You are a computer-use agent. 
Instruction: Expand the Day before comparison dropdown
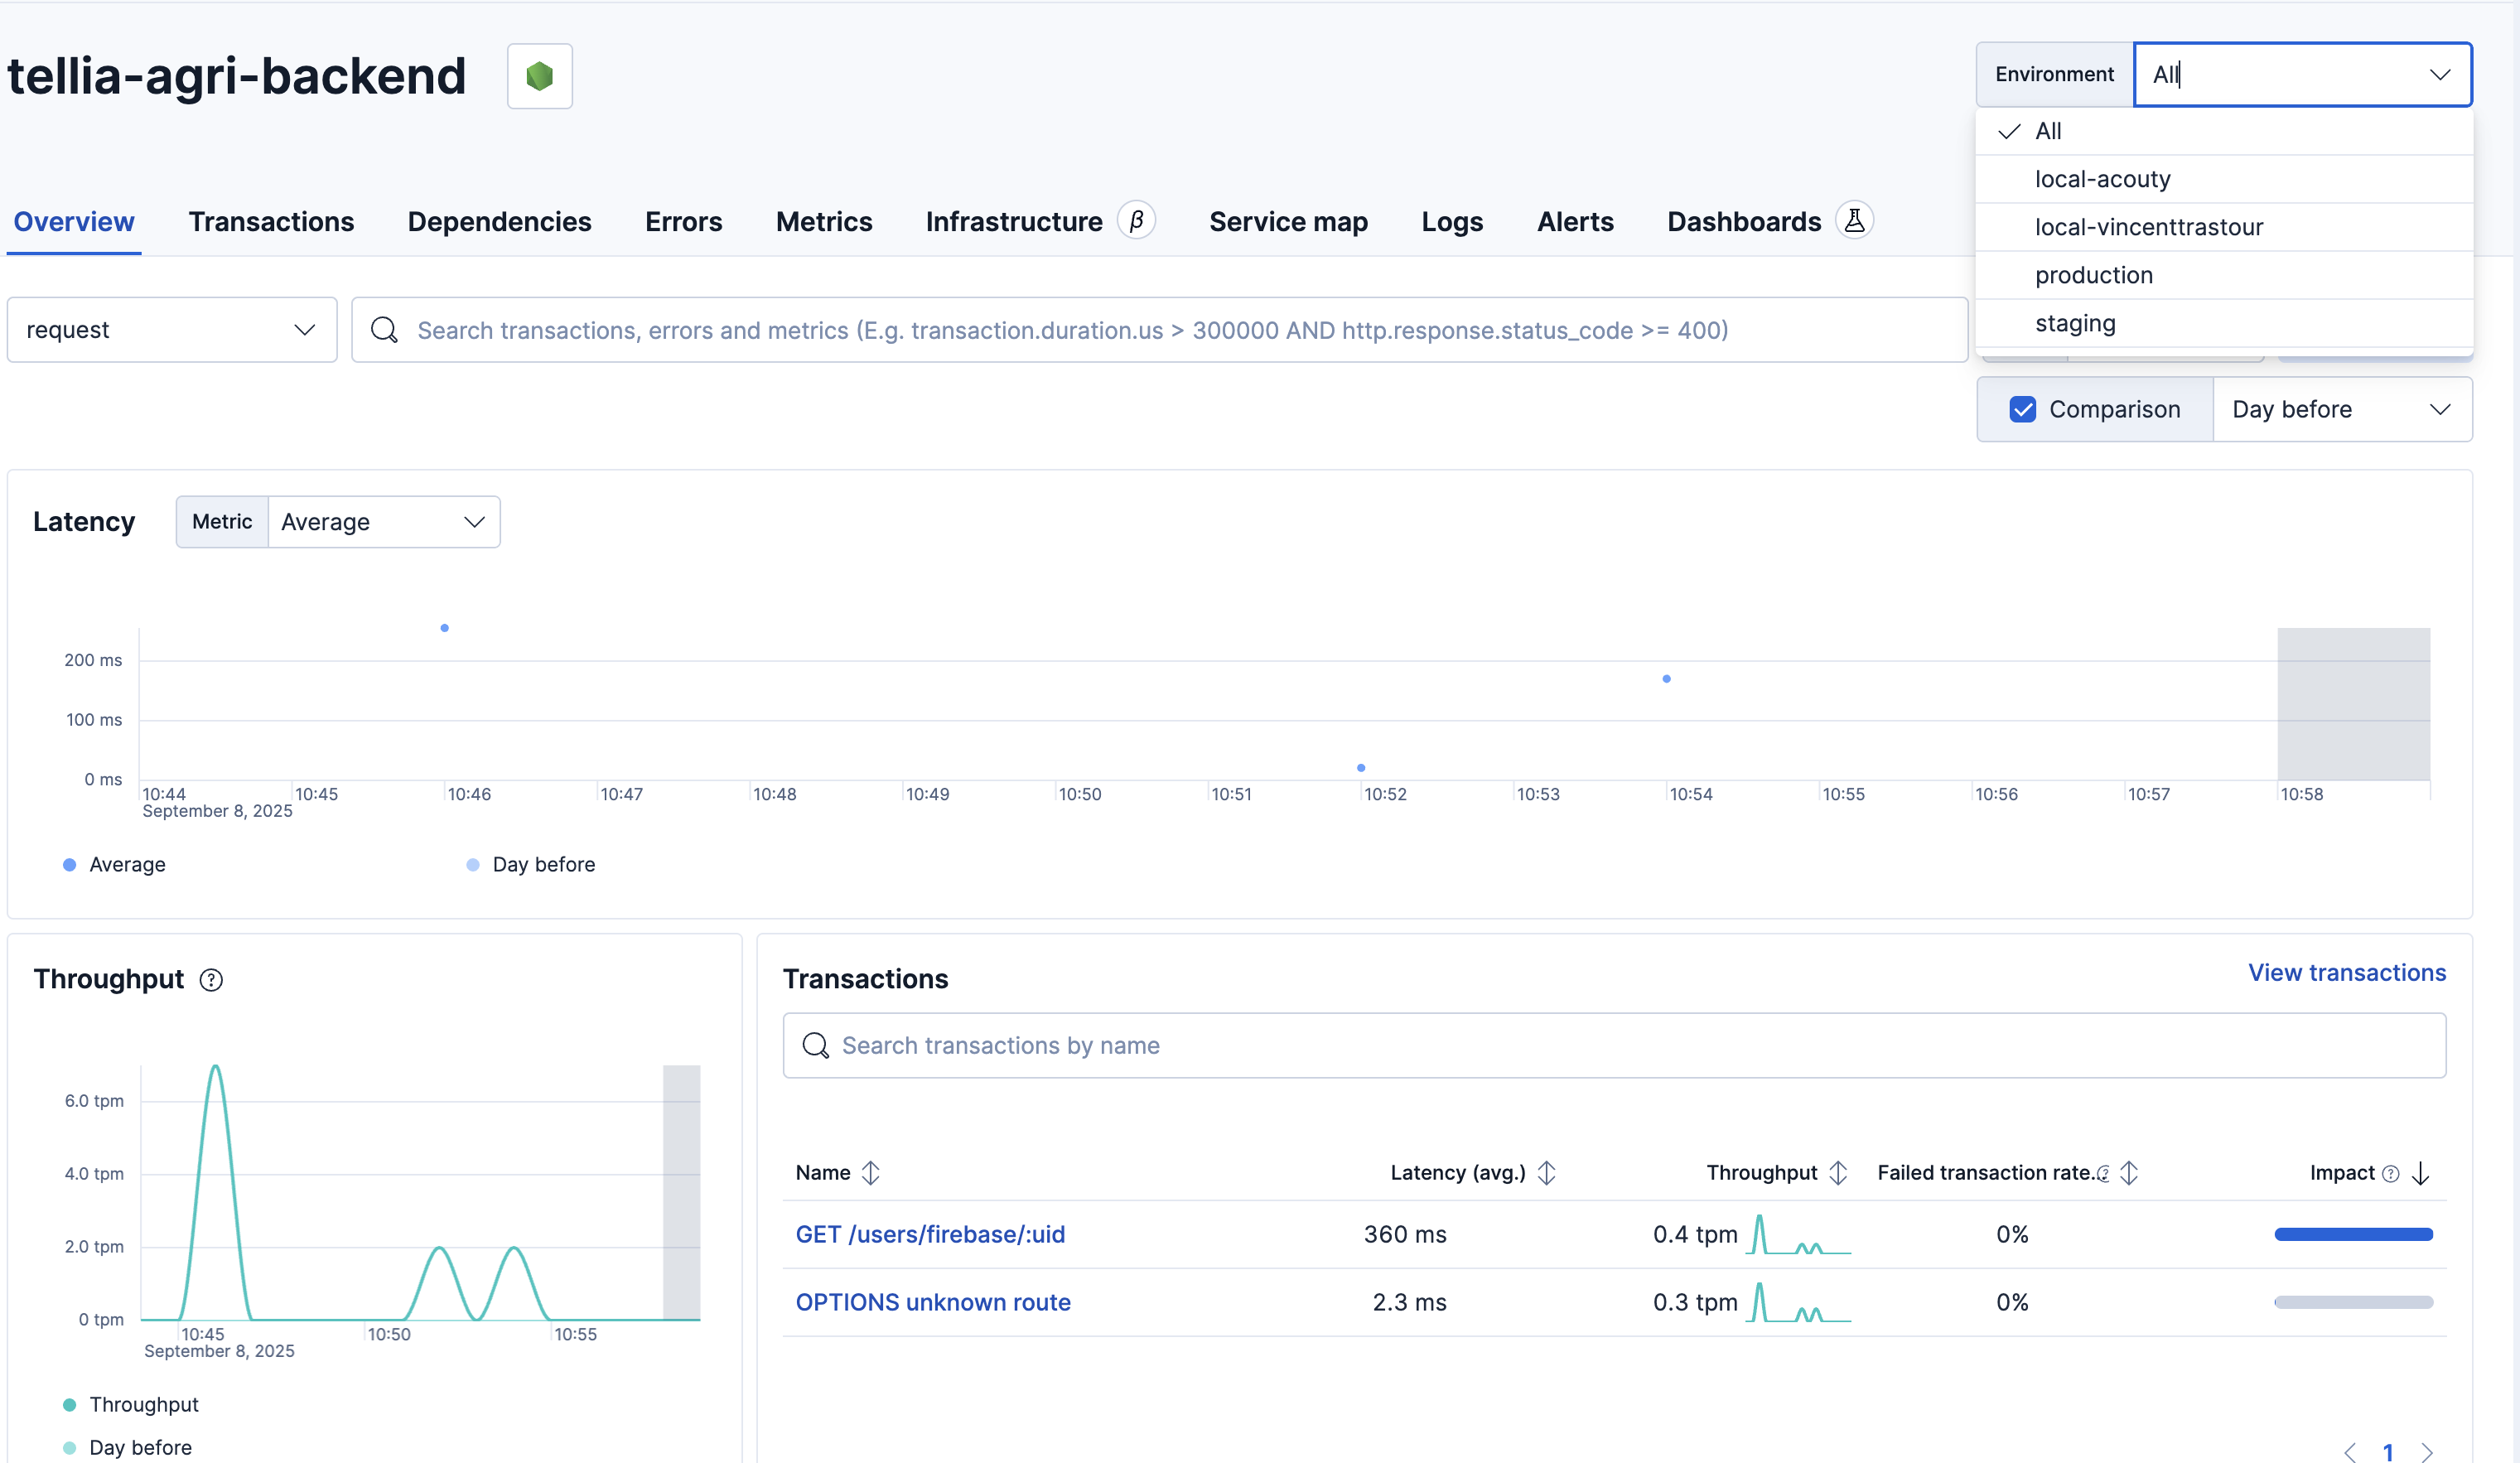2341,409
